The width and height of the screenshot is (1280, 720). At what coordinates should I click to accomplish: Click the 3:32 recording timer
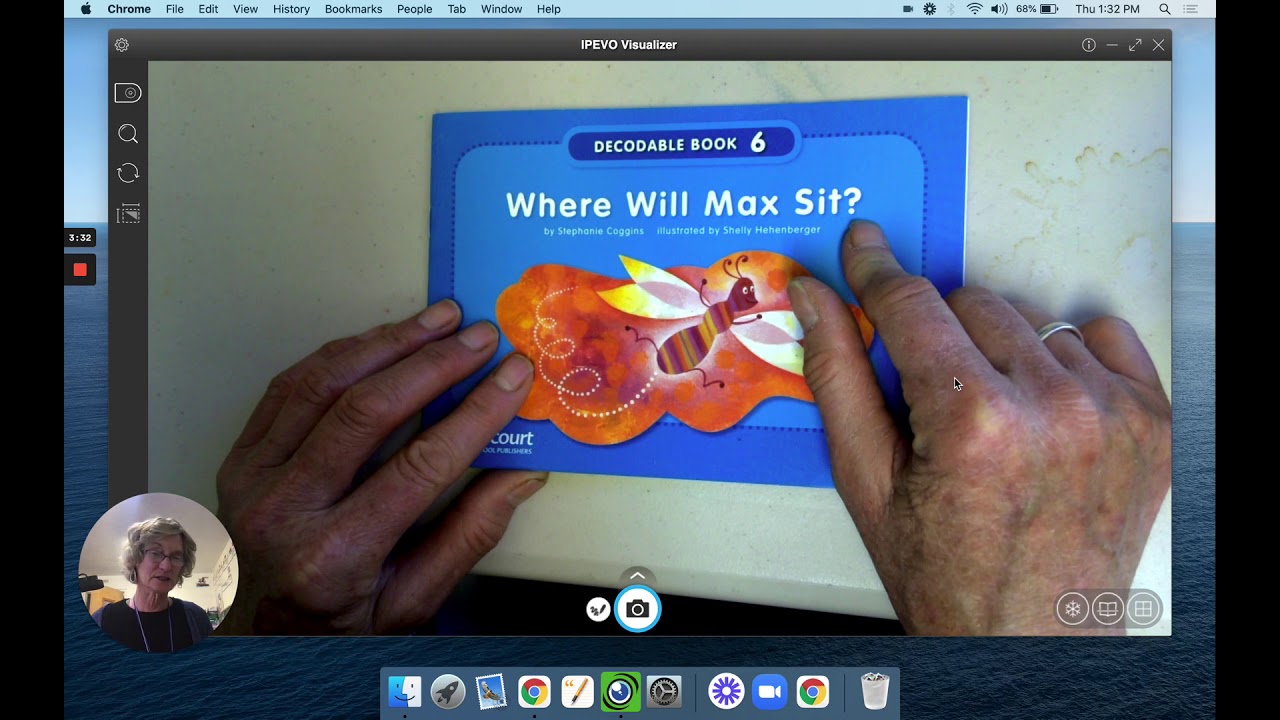(x=80, y=238)
